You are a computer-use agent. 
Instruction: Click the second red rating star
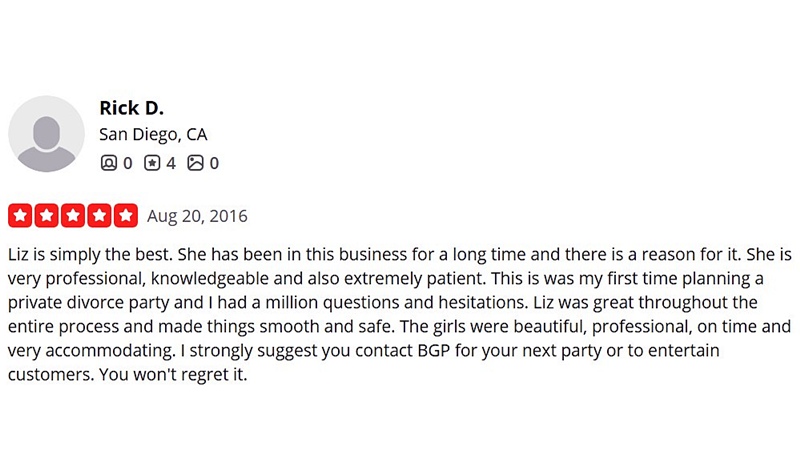pos(46,216)
